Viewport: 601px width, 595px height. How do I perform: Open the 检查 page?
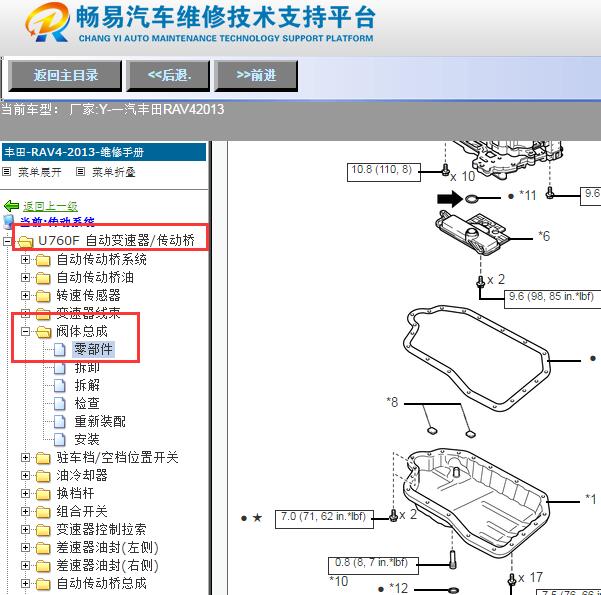pyautogui.click(x=87, y=404)
